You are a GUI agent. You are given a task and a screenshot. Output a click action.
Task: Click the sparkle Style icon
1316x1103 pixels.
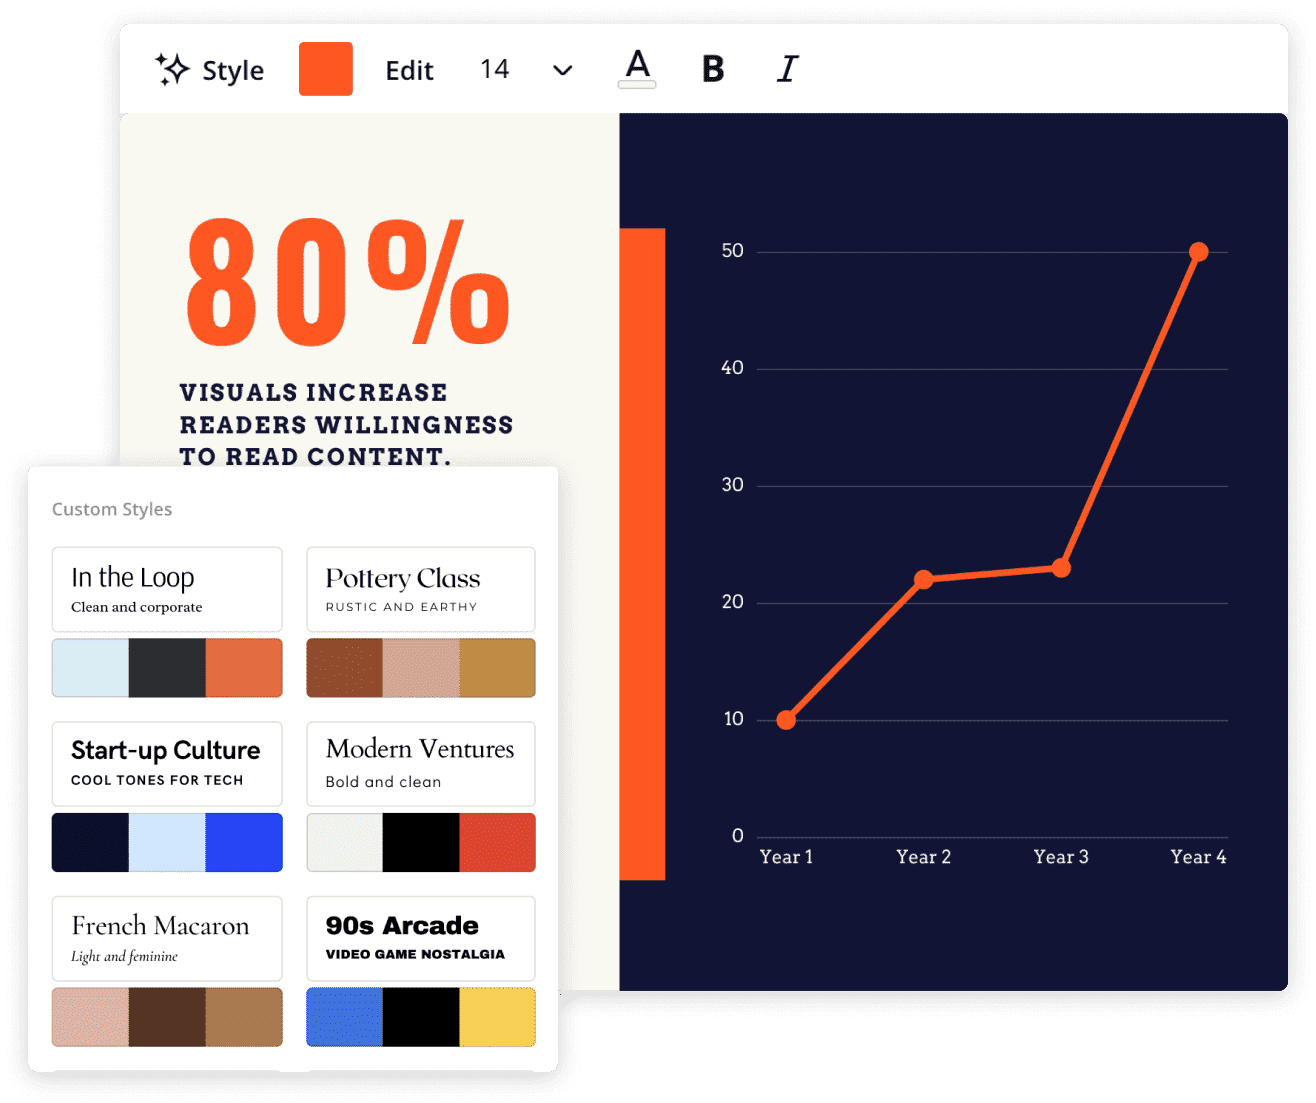tap(172, 69)
